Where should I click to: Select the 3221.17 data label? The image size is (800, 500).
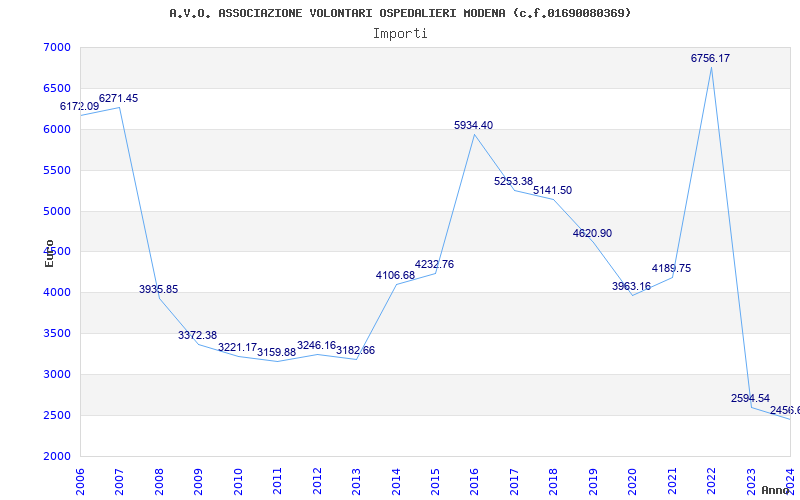[237, 347]
